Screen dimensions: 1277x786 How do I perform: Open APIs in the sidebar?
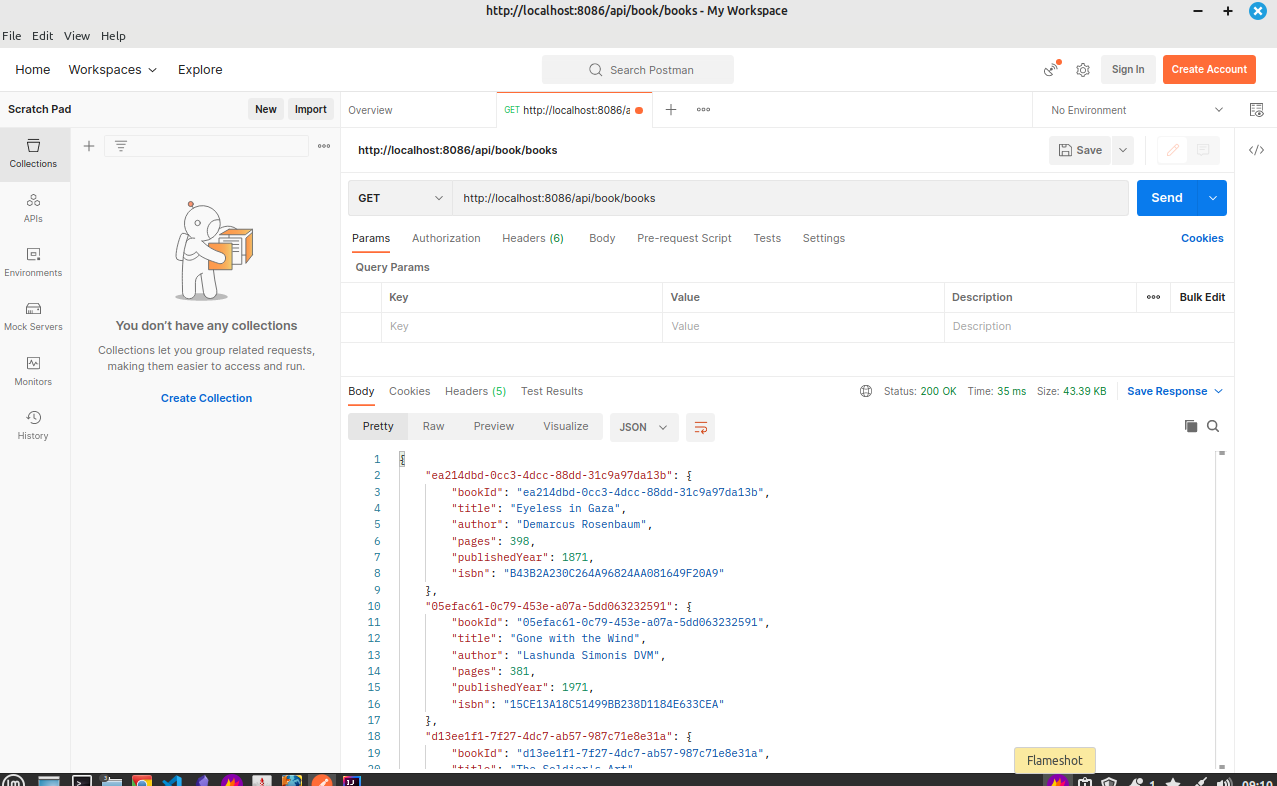pyautogui.click(x=34, y=208)
